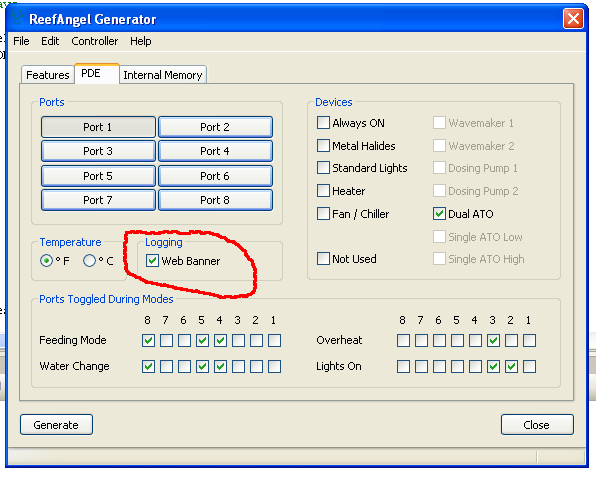The width and height of the screenshot is (596, 477).
Task: Select the Port 3 button
Action: pos(98,151)
